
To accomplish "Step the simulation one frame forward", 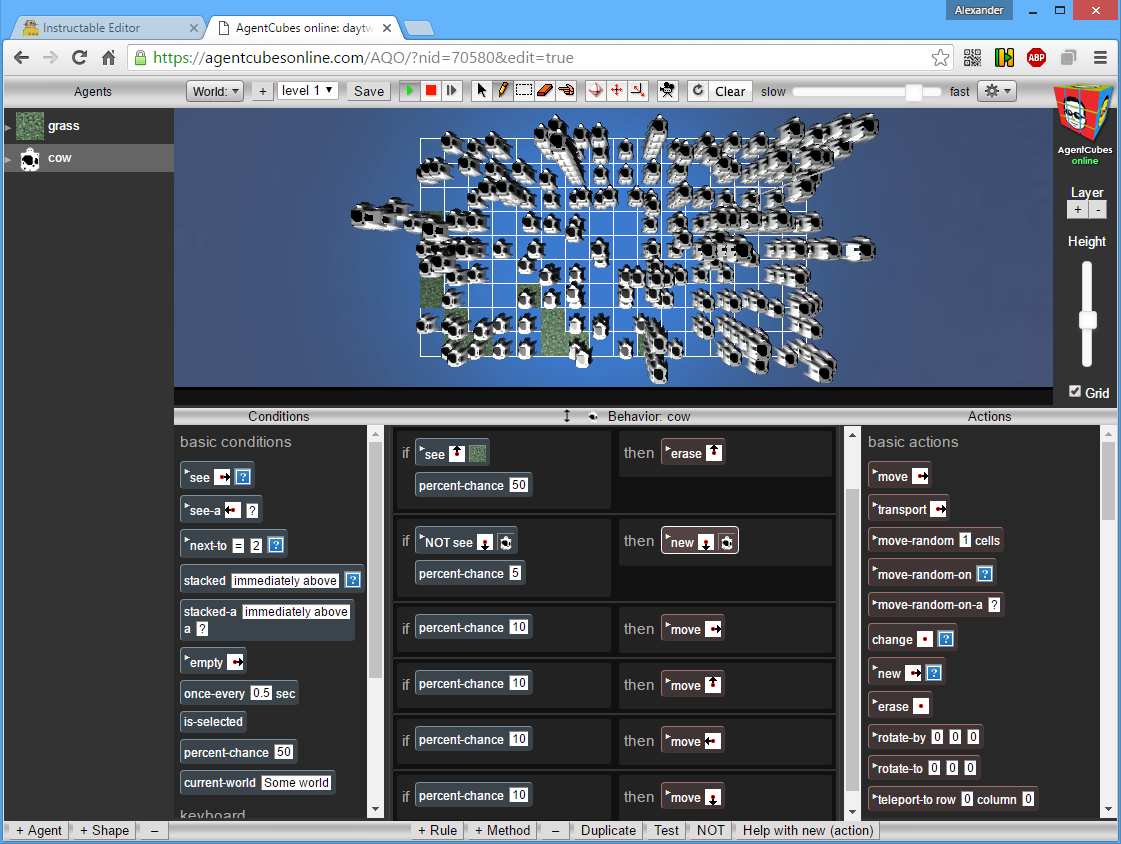I will click(451, 91).
